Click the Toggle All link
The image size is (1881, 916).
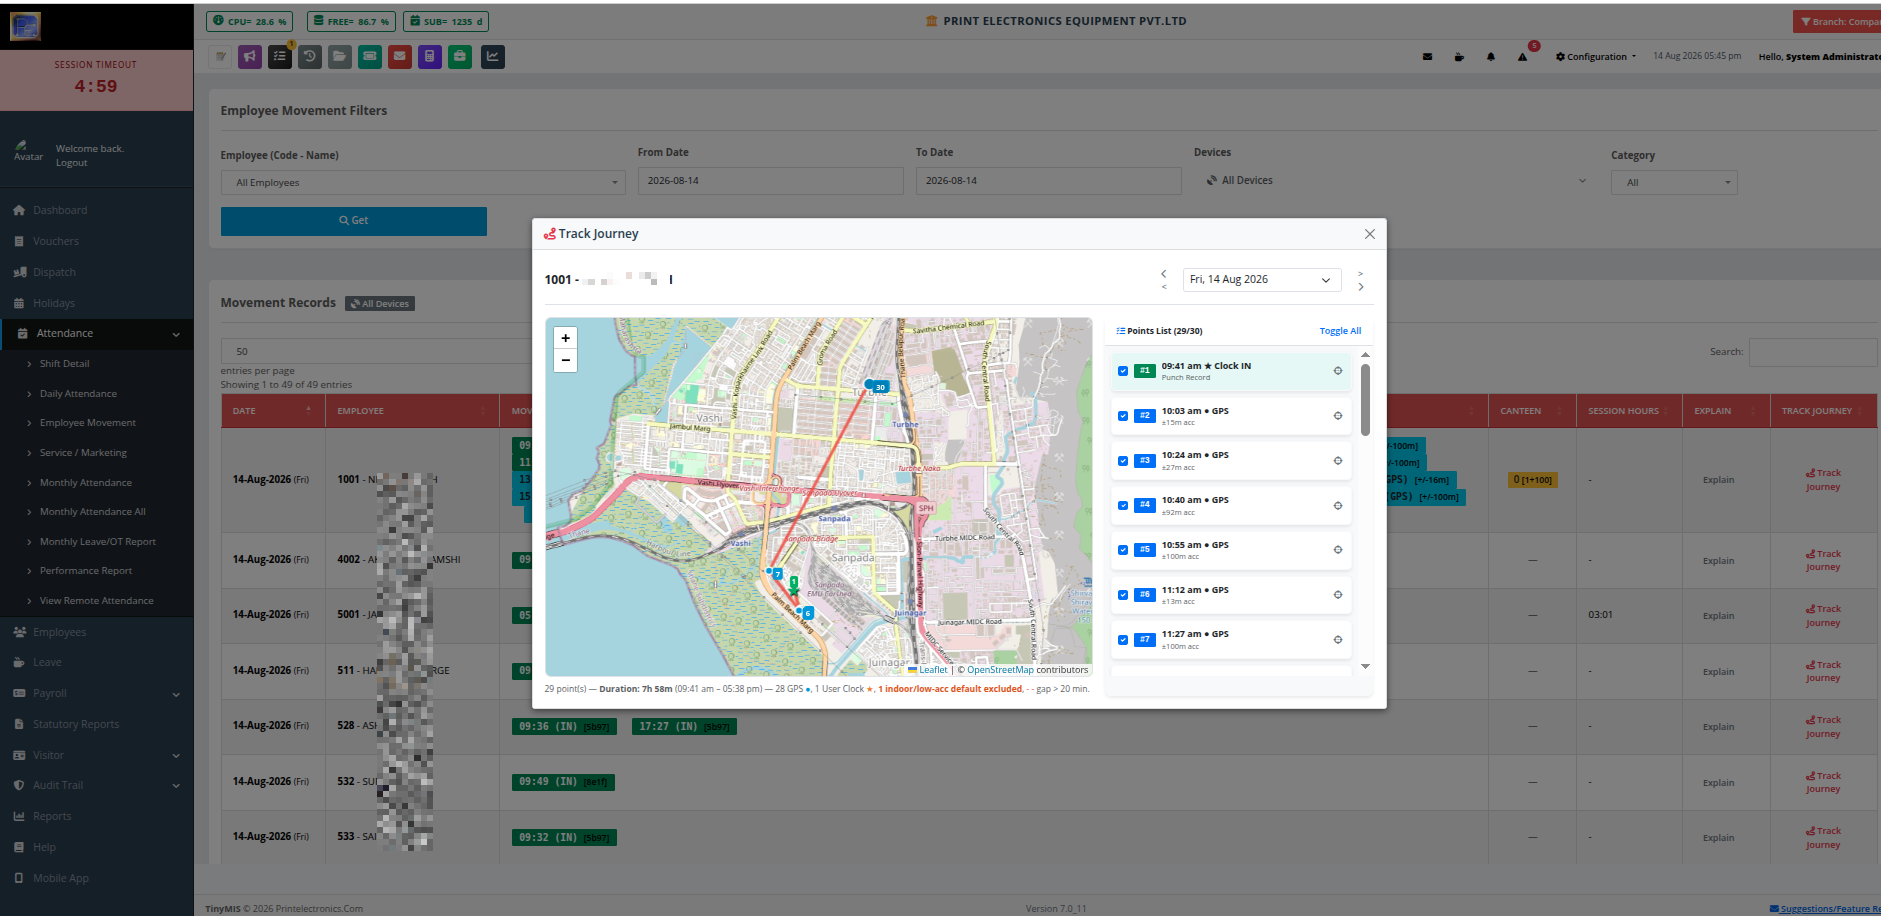[1340, 331]
